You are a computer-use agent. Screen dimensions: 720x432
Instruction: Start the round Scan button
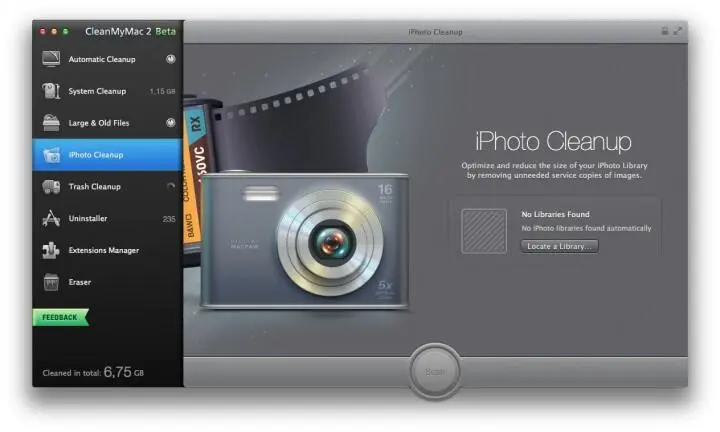pos(434,371)
